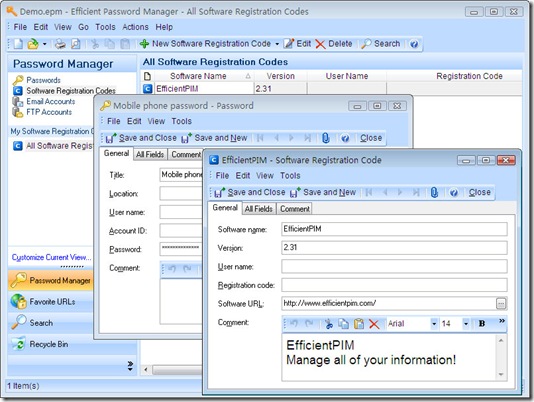Click Edit button in main toolbar

[297, 44]
